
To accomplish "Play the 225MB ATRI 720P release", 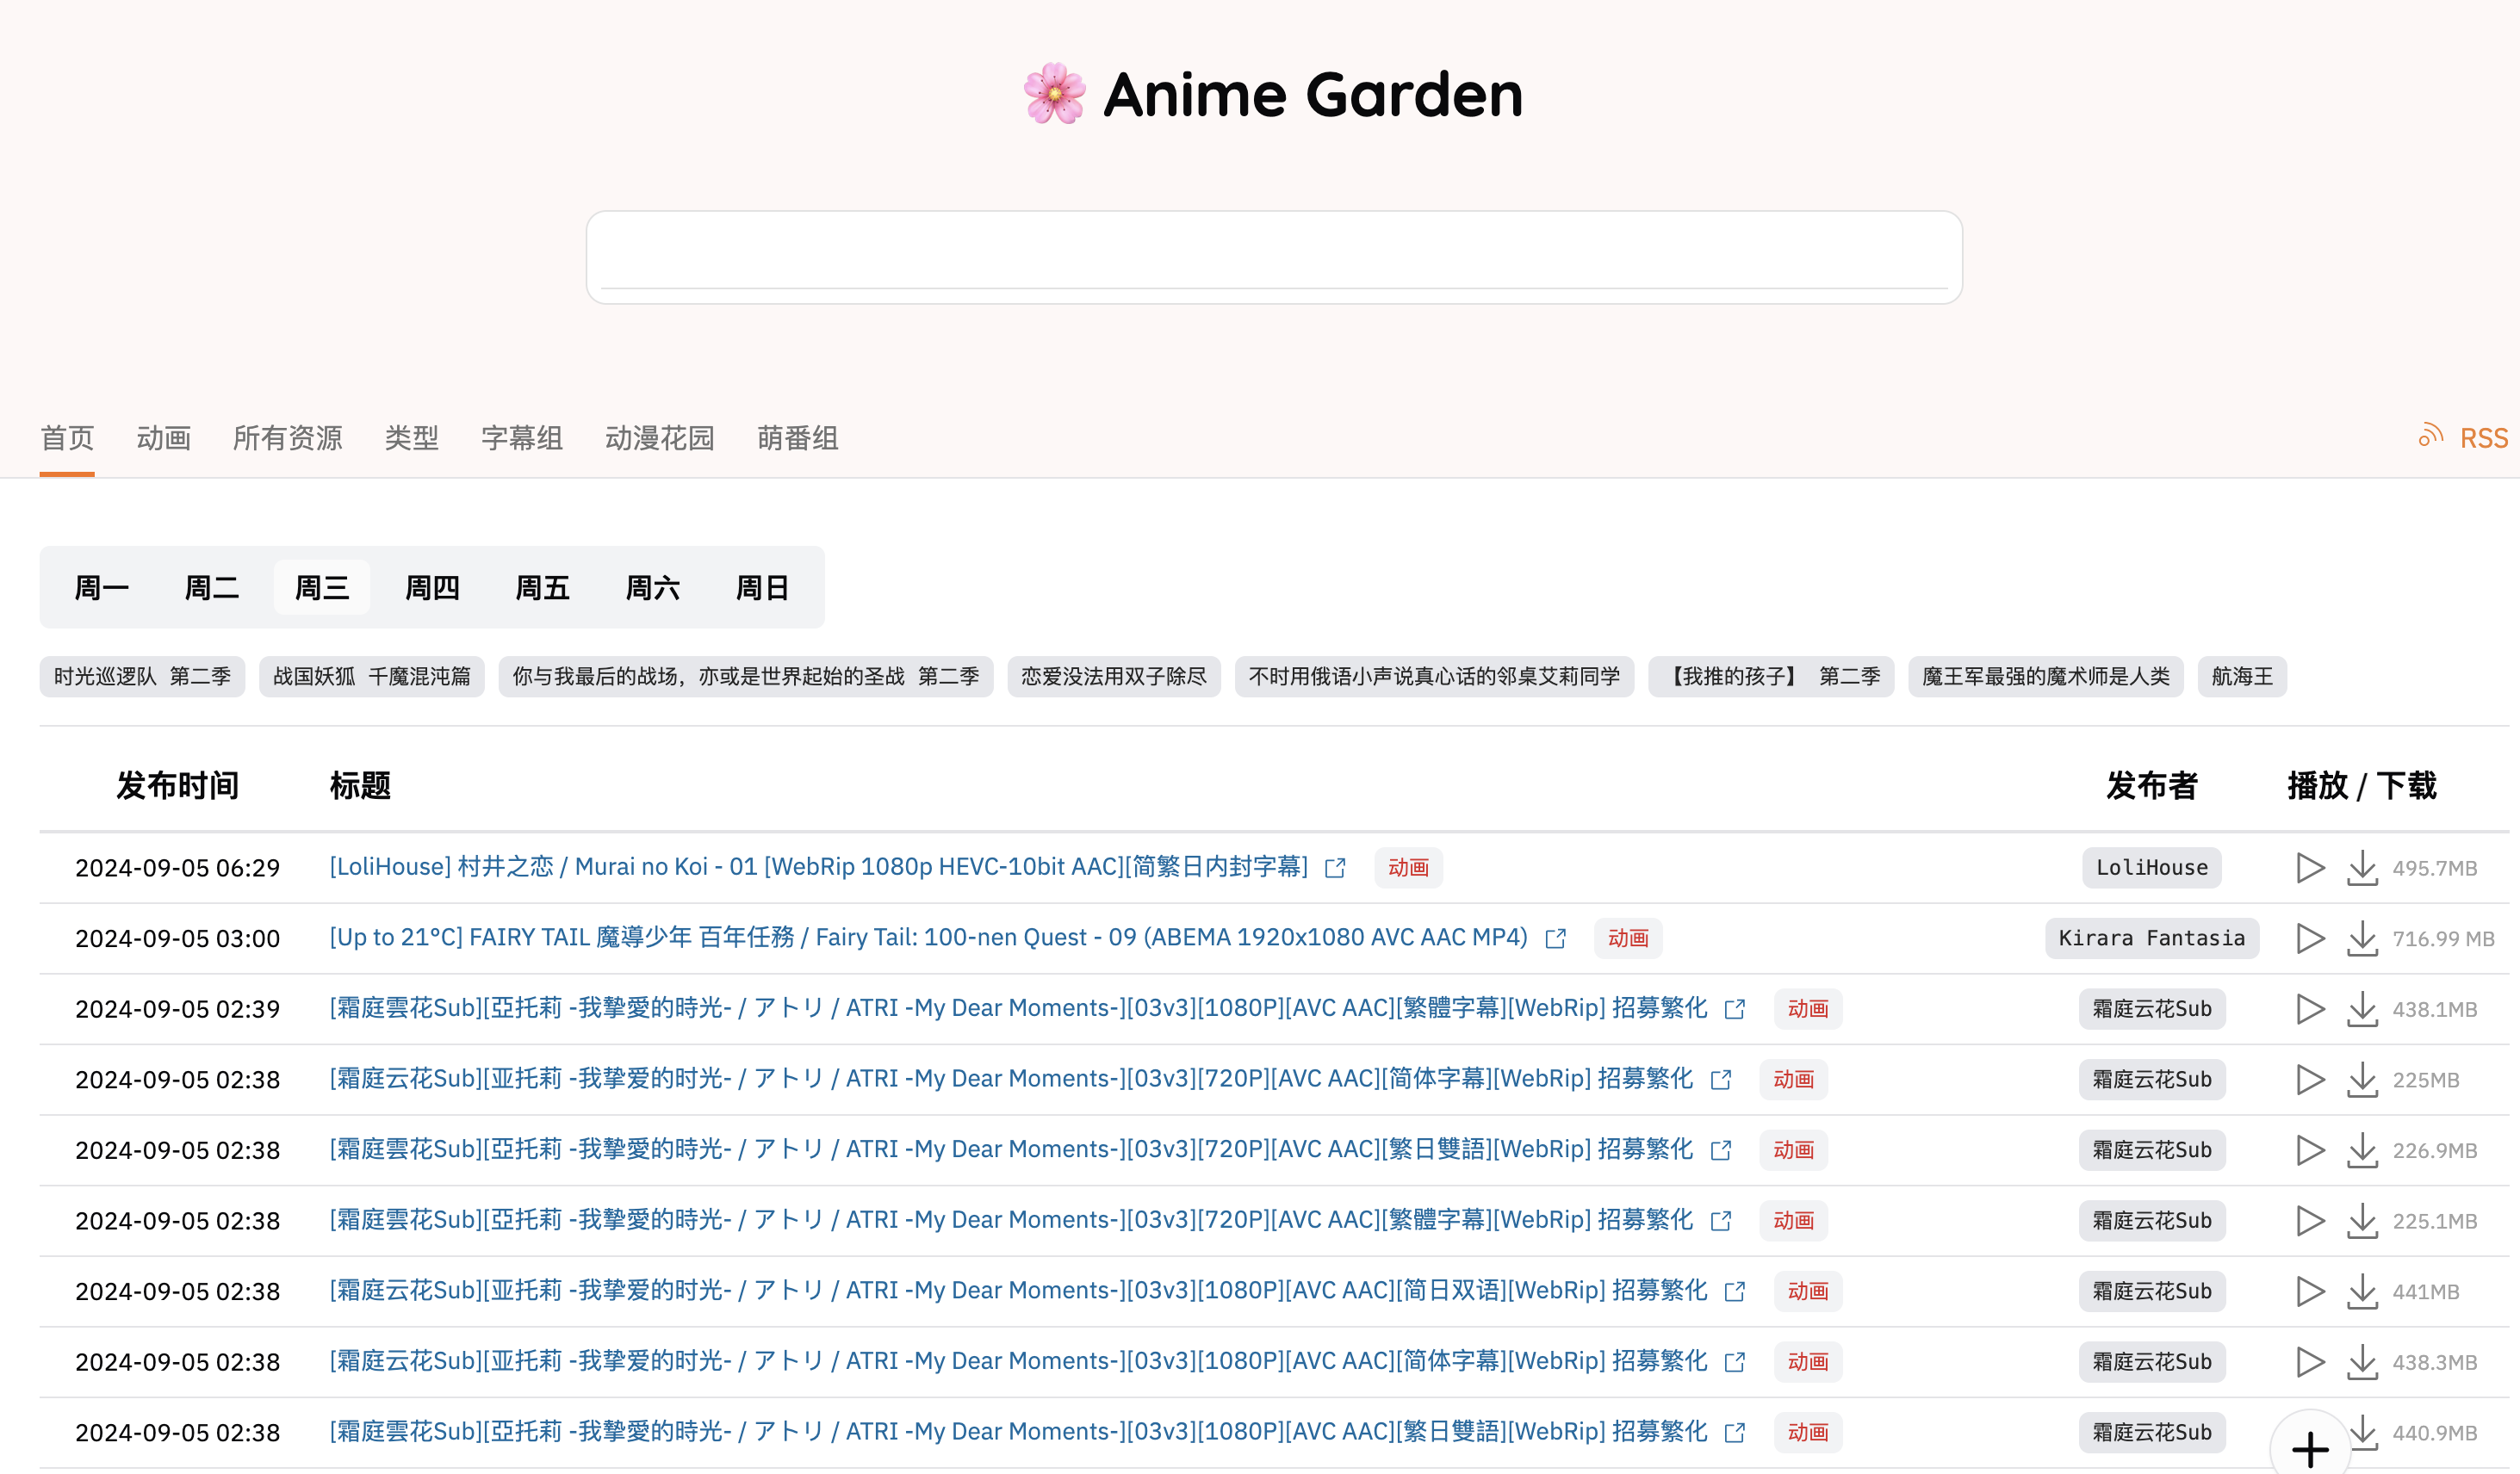I will click(2309, 1080).
